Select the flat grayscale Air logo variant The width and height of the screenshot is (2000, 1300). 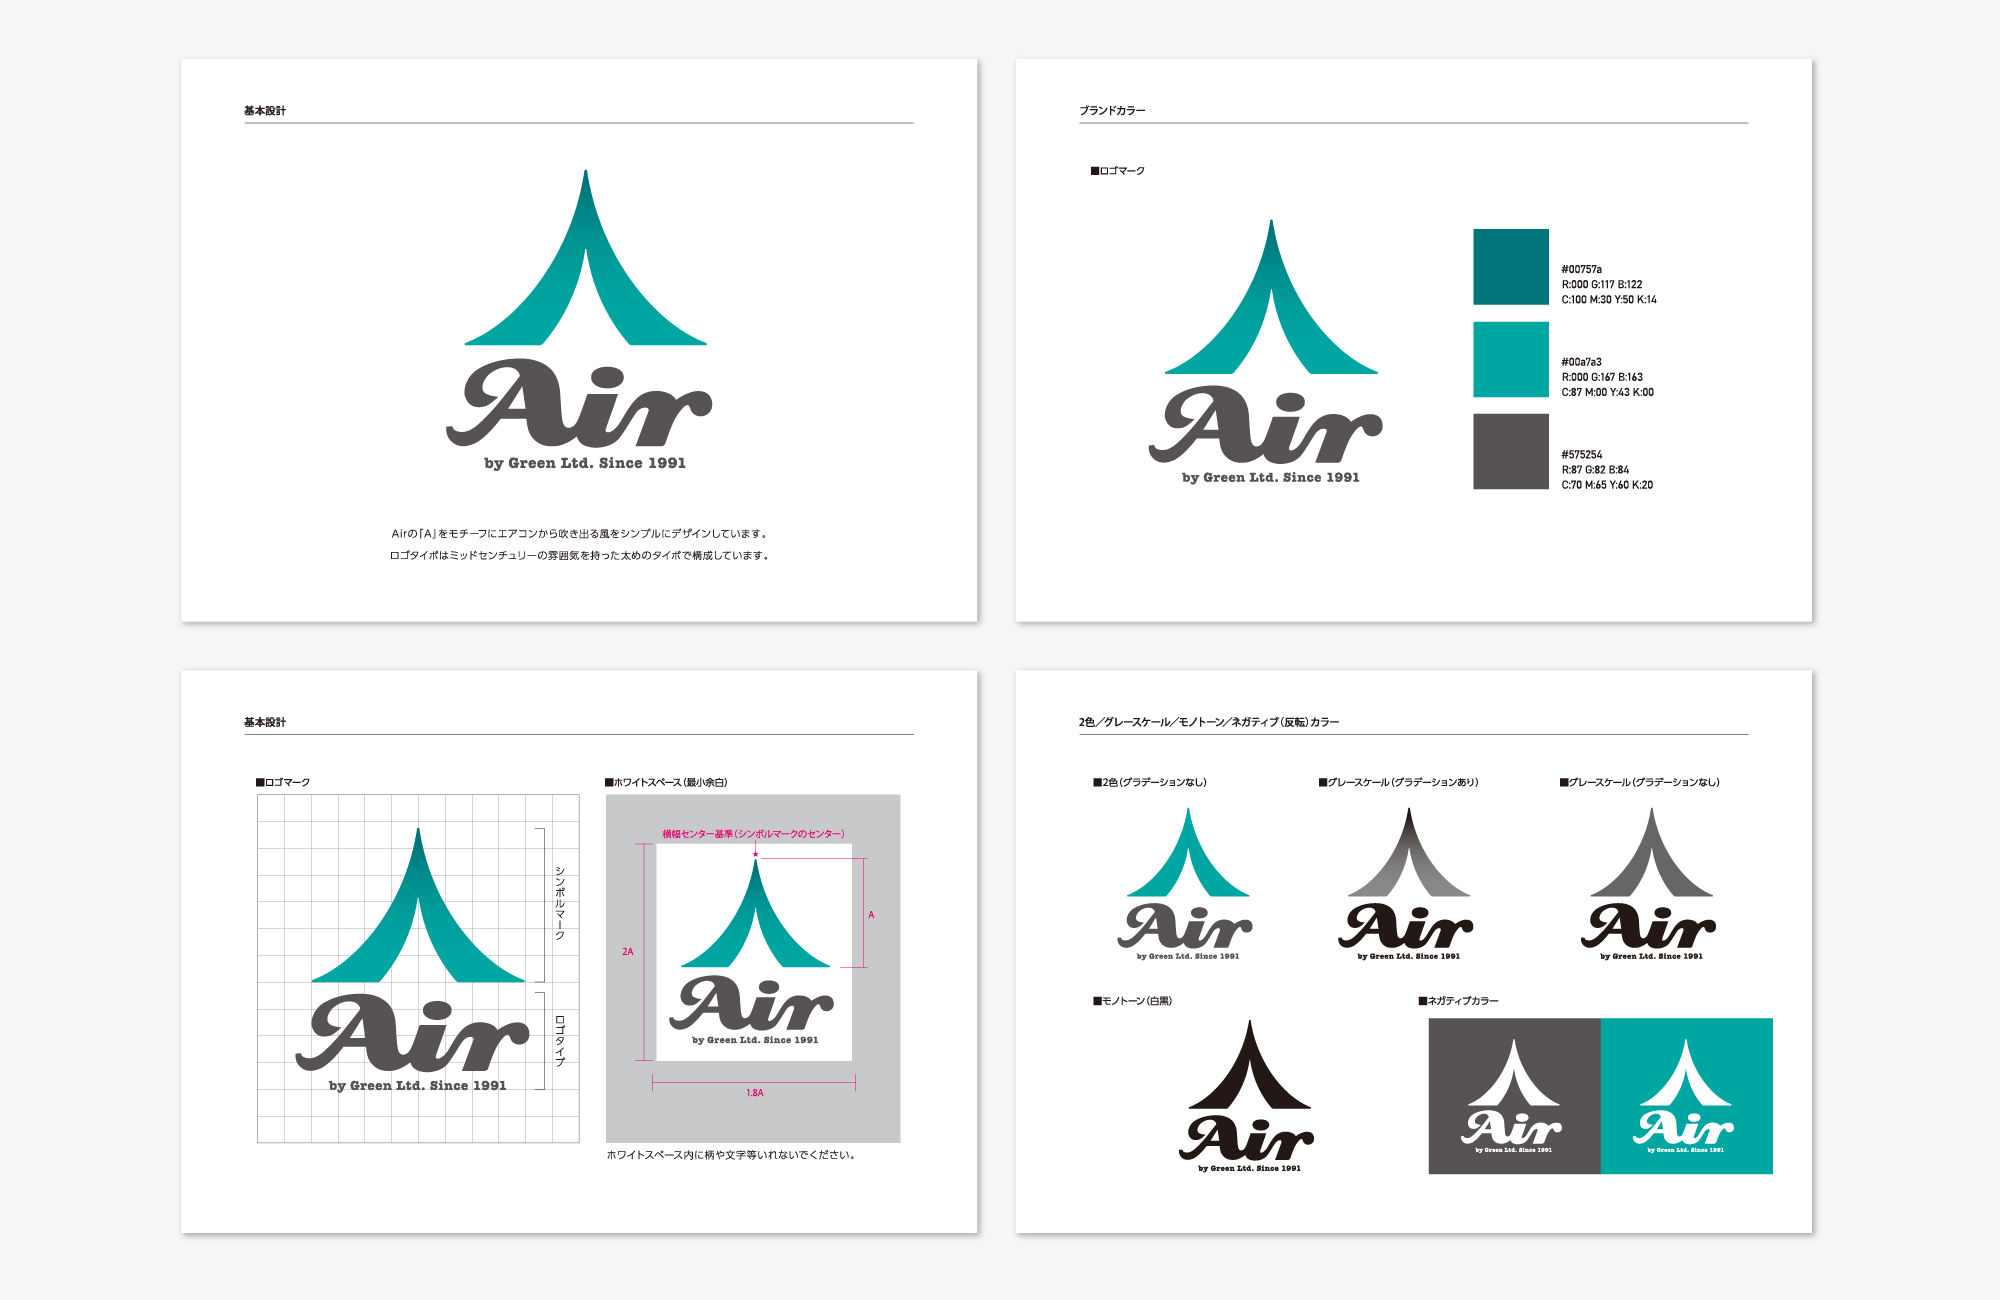[x=1649, y=884]
